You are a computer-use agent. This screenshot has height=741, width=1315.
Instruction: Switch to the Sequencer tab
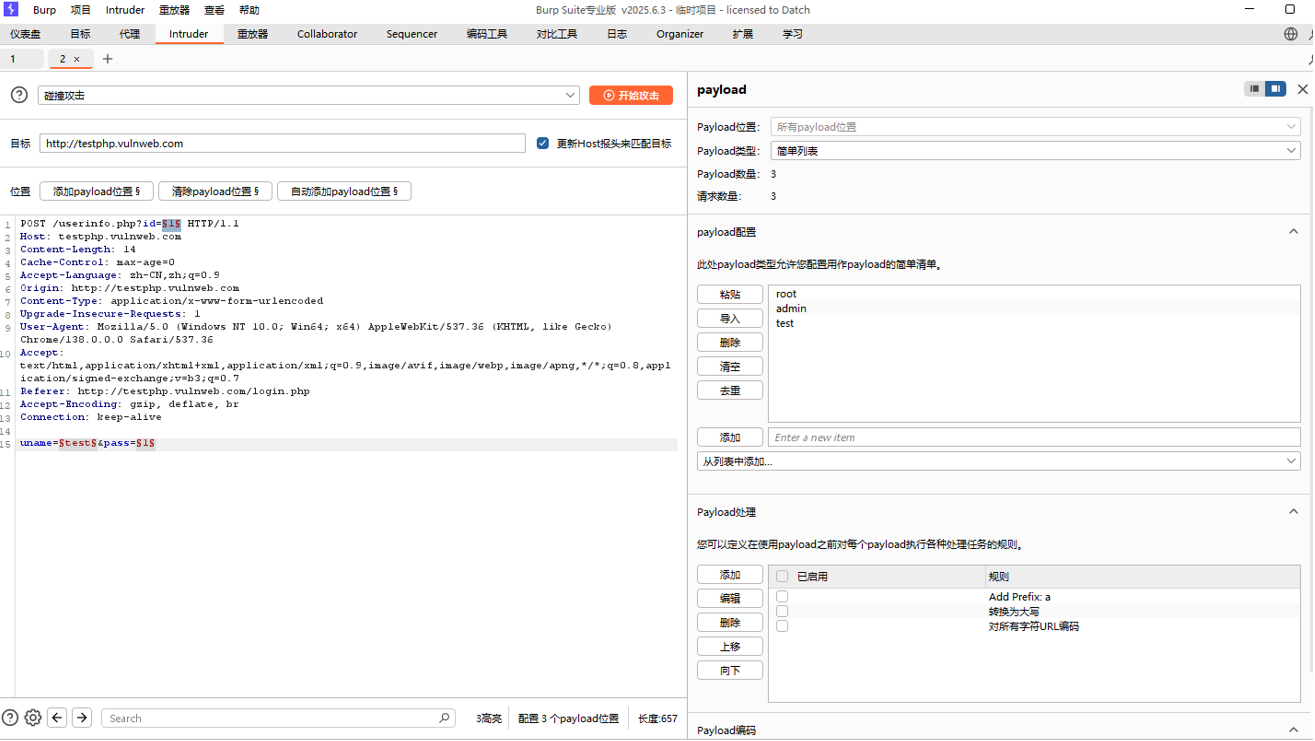[412, 34]
